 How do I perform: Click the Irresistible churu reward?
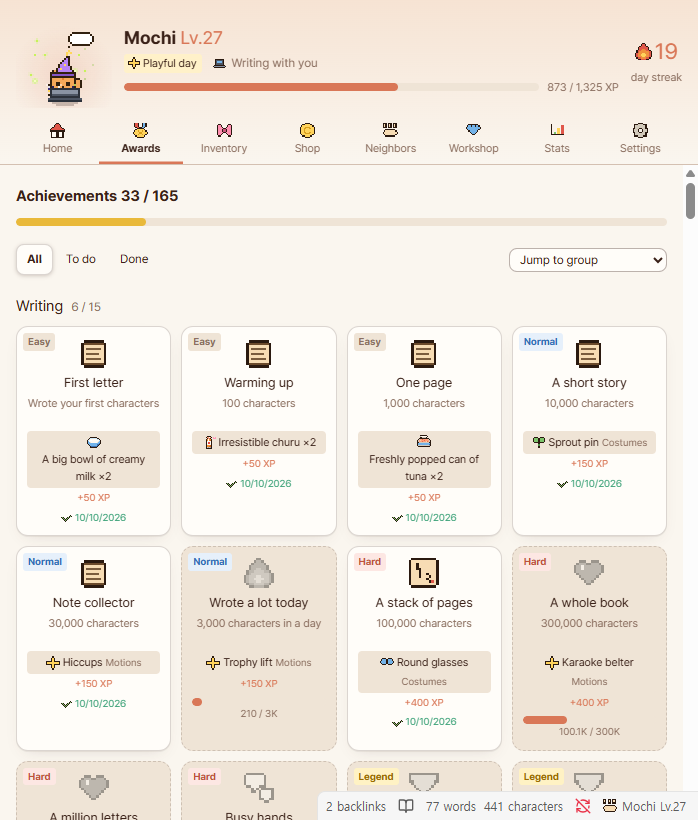(259, 442)
